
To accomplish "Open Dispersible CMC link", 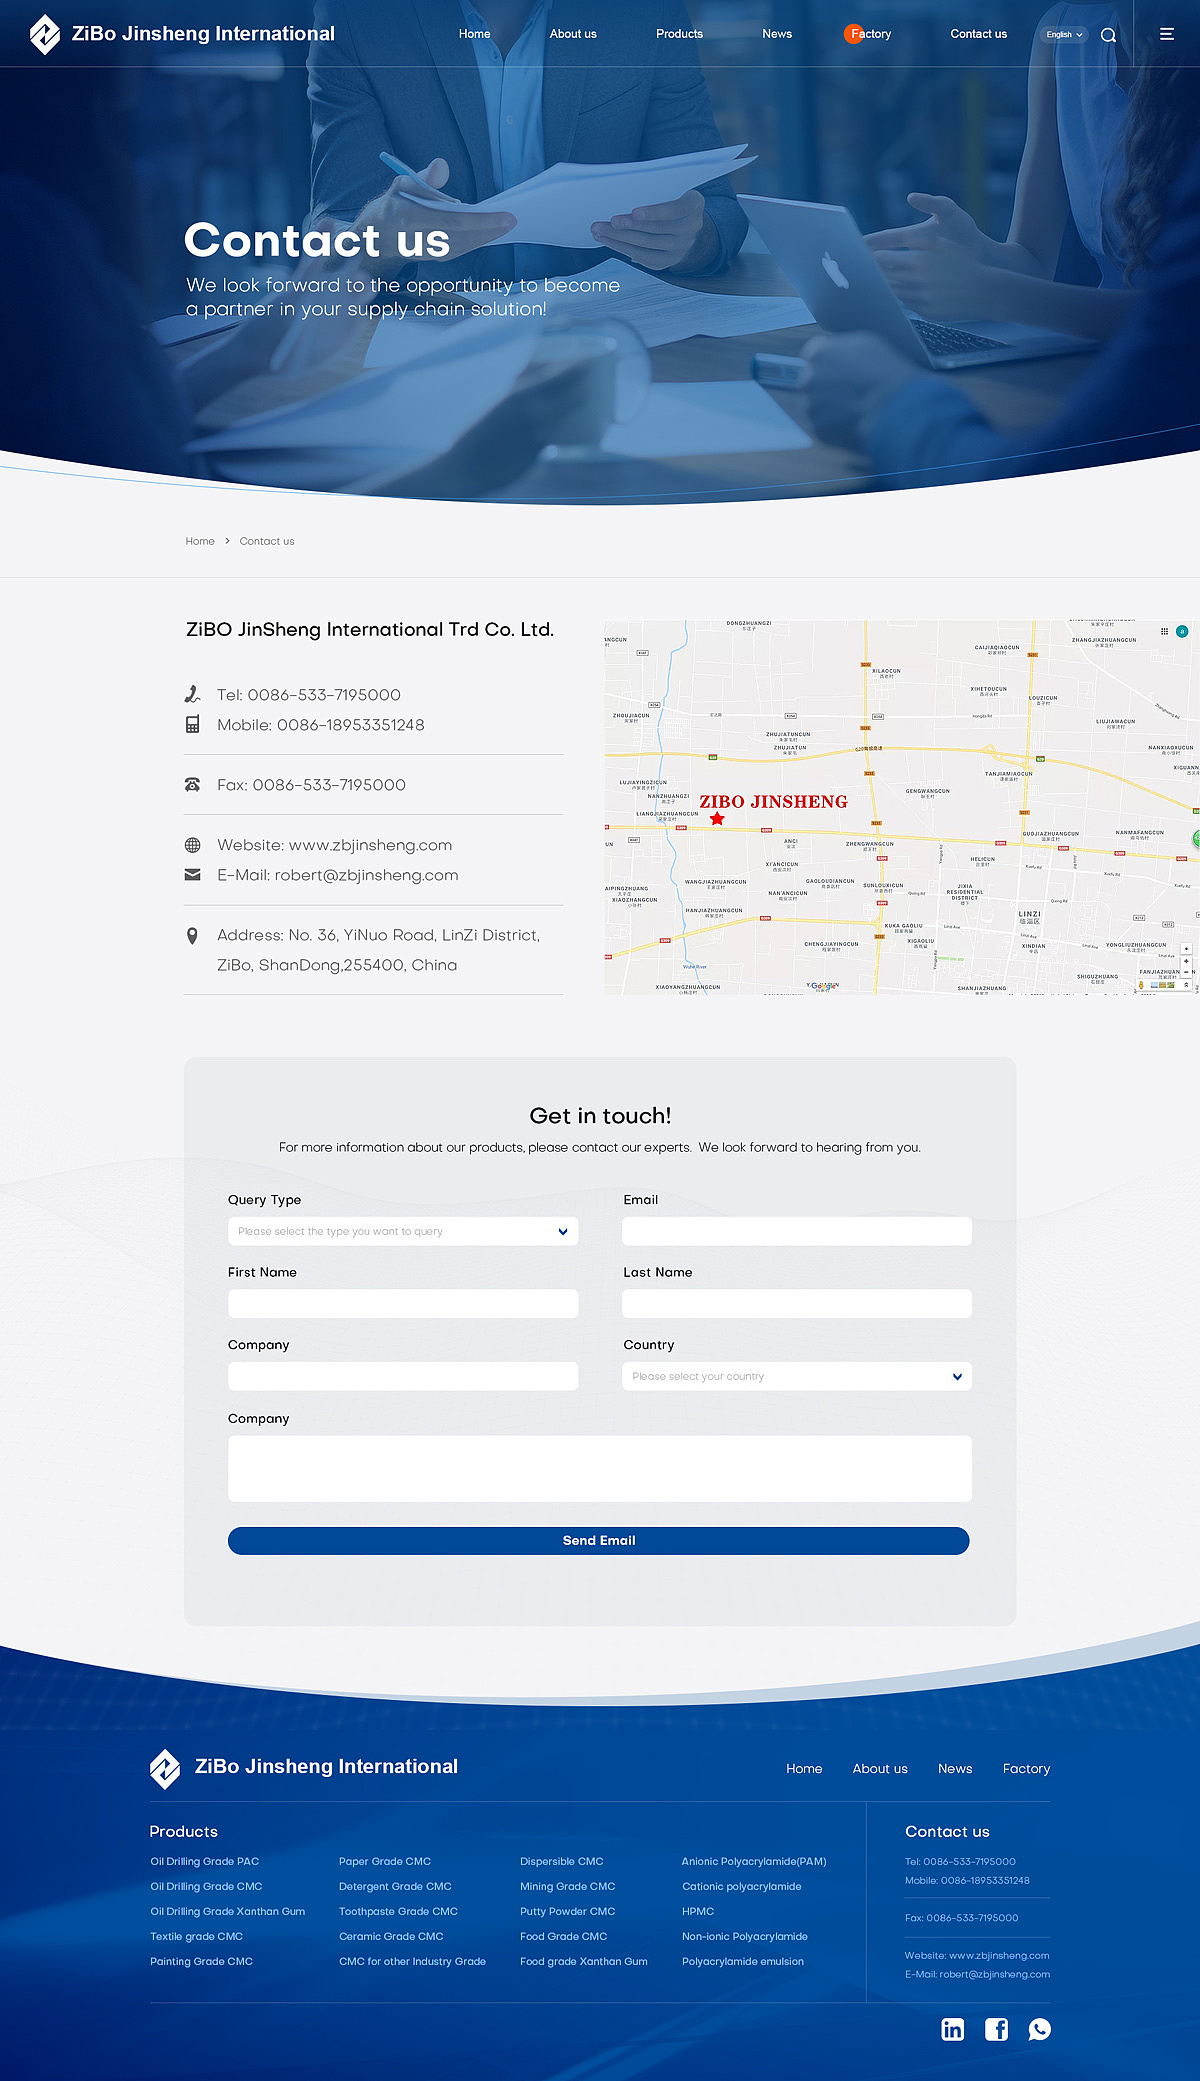I will point(562,1861).
